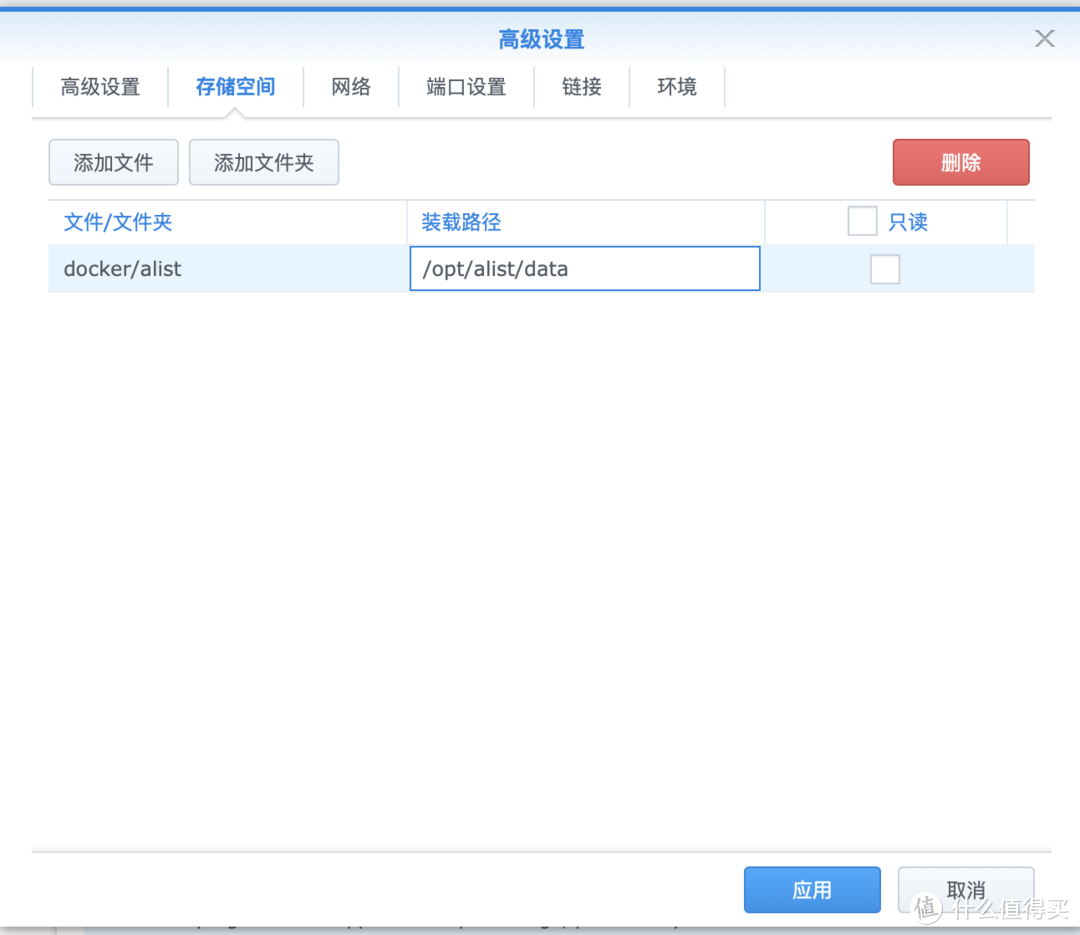
Task: Enable read-only for the docker/alist row
Action: point(885,268)
